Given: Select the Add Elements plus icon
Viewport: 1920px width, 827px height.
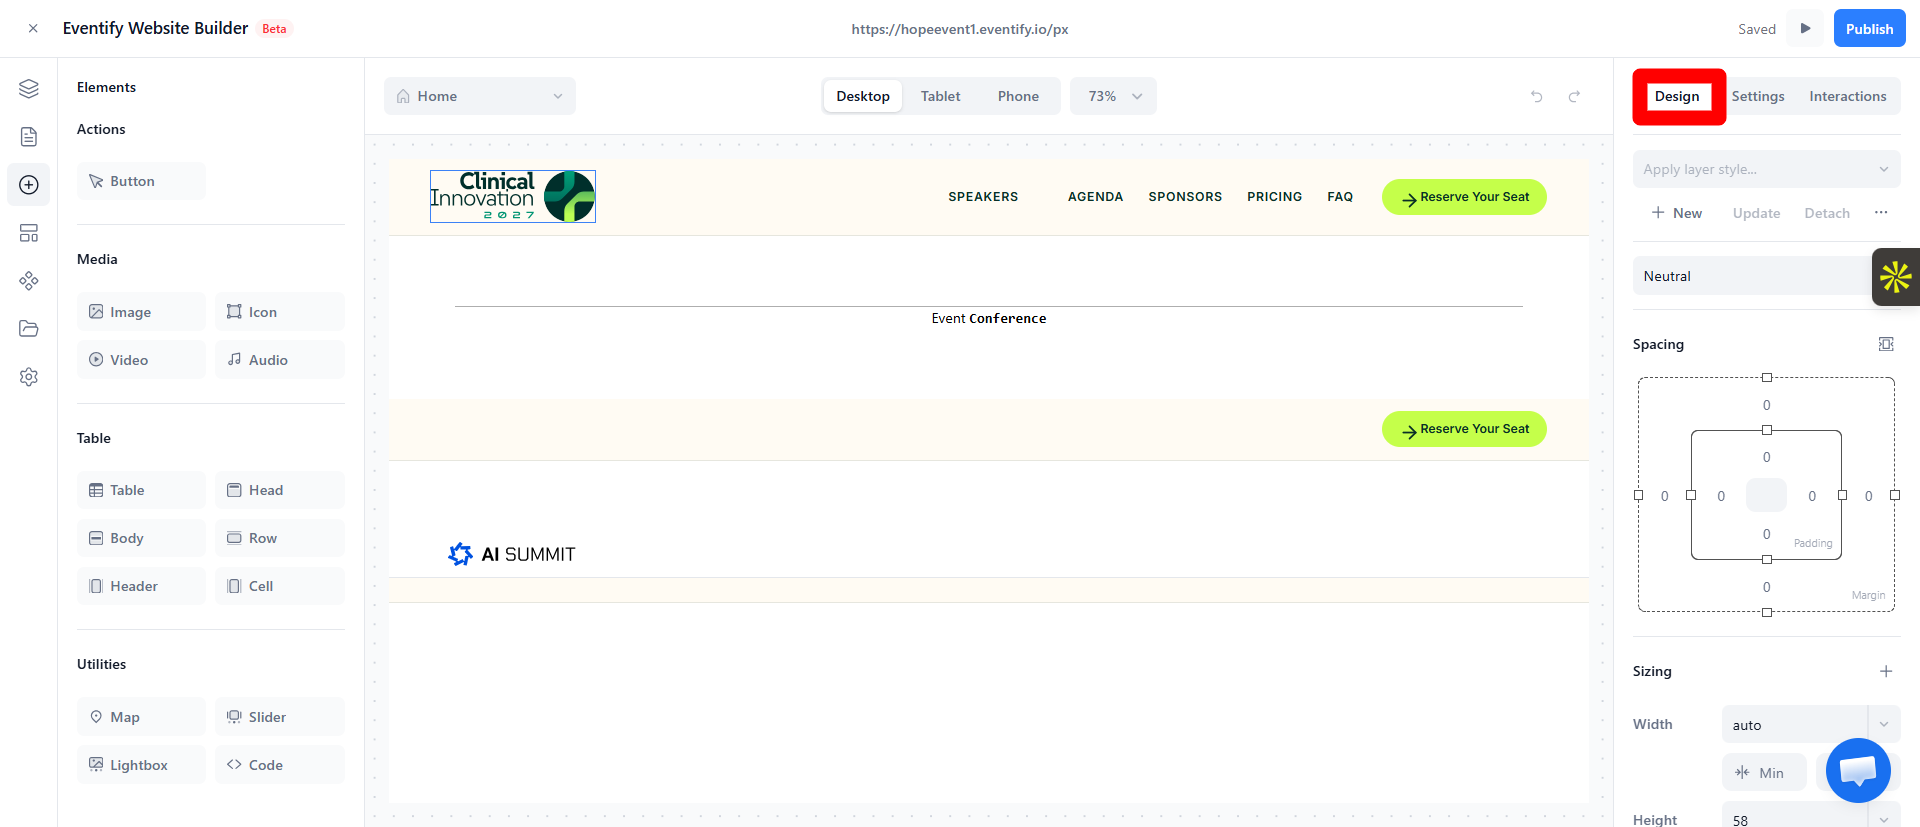Looking at the screenshot, I should [x=29, y=185].
